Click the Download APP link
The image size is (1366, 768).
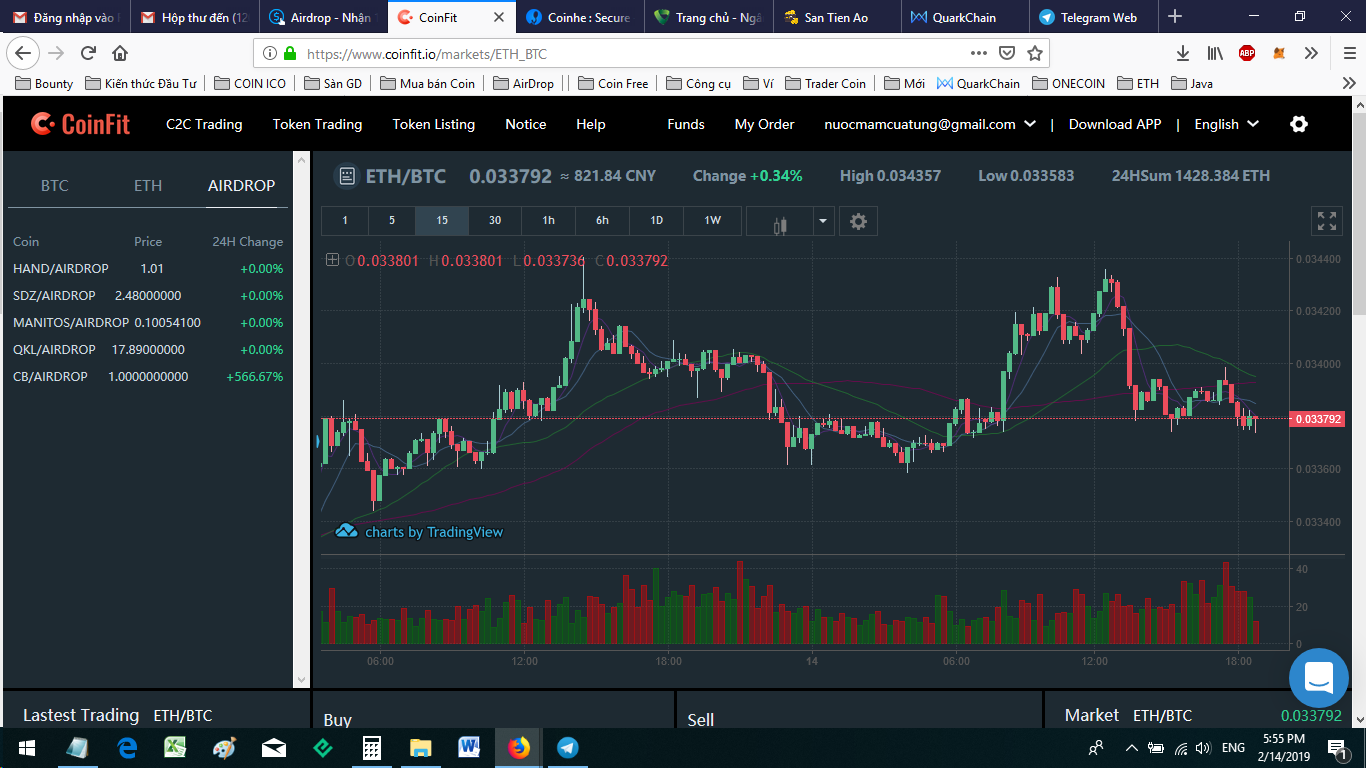1115,124
